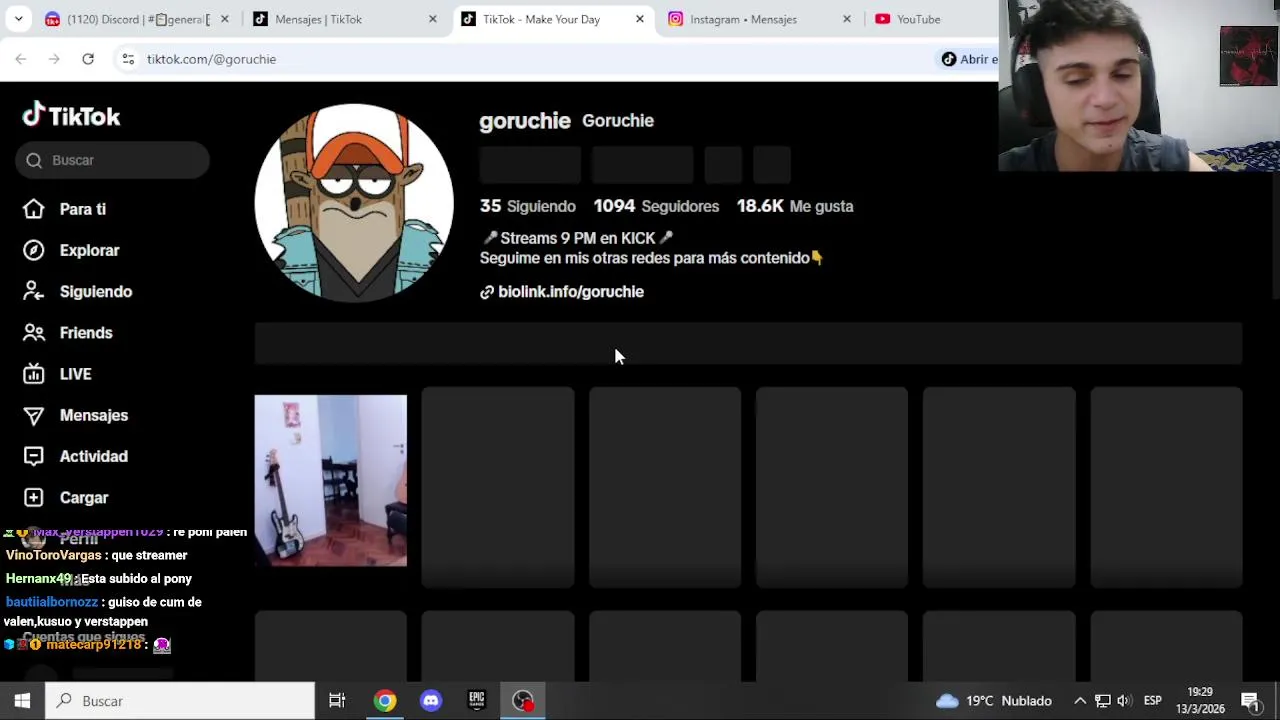Go to the Siguiendo section
1280x720 pixels.
click(x=96, y=291)
